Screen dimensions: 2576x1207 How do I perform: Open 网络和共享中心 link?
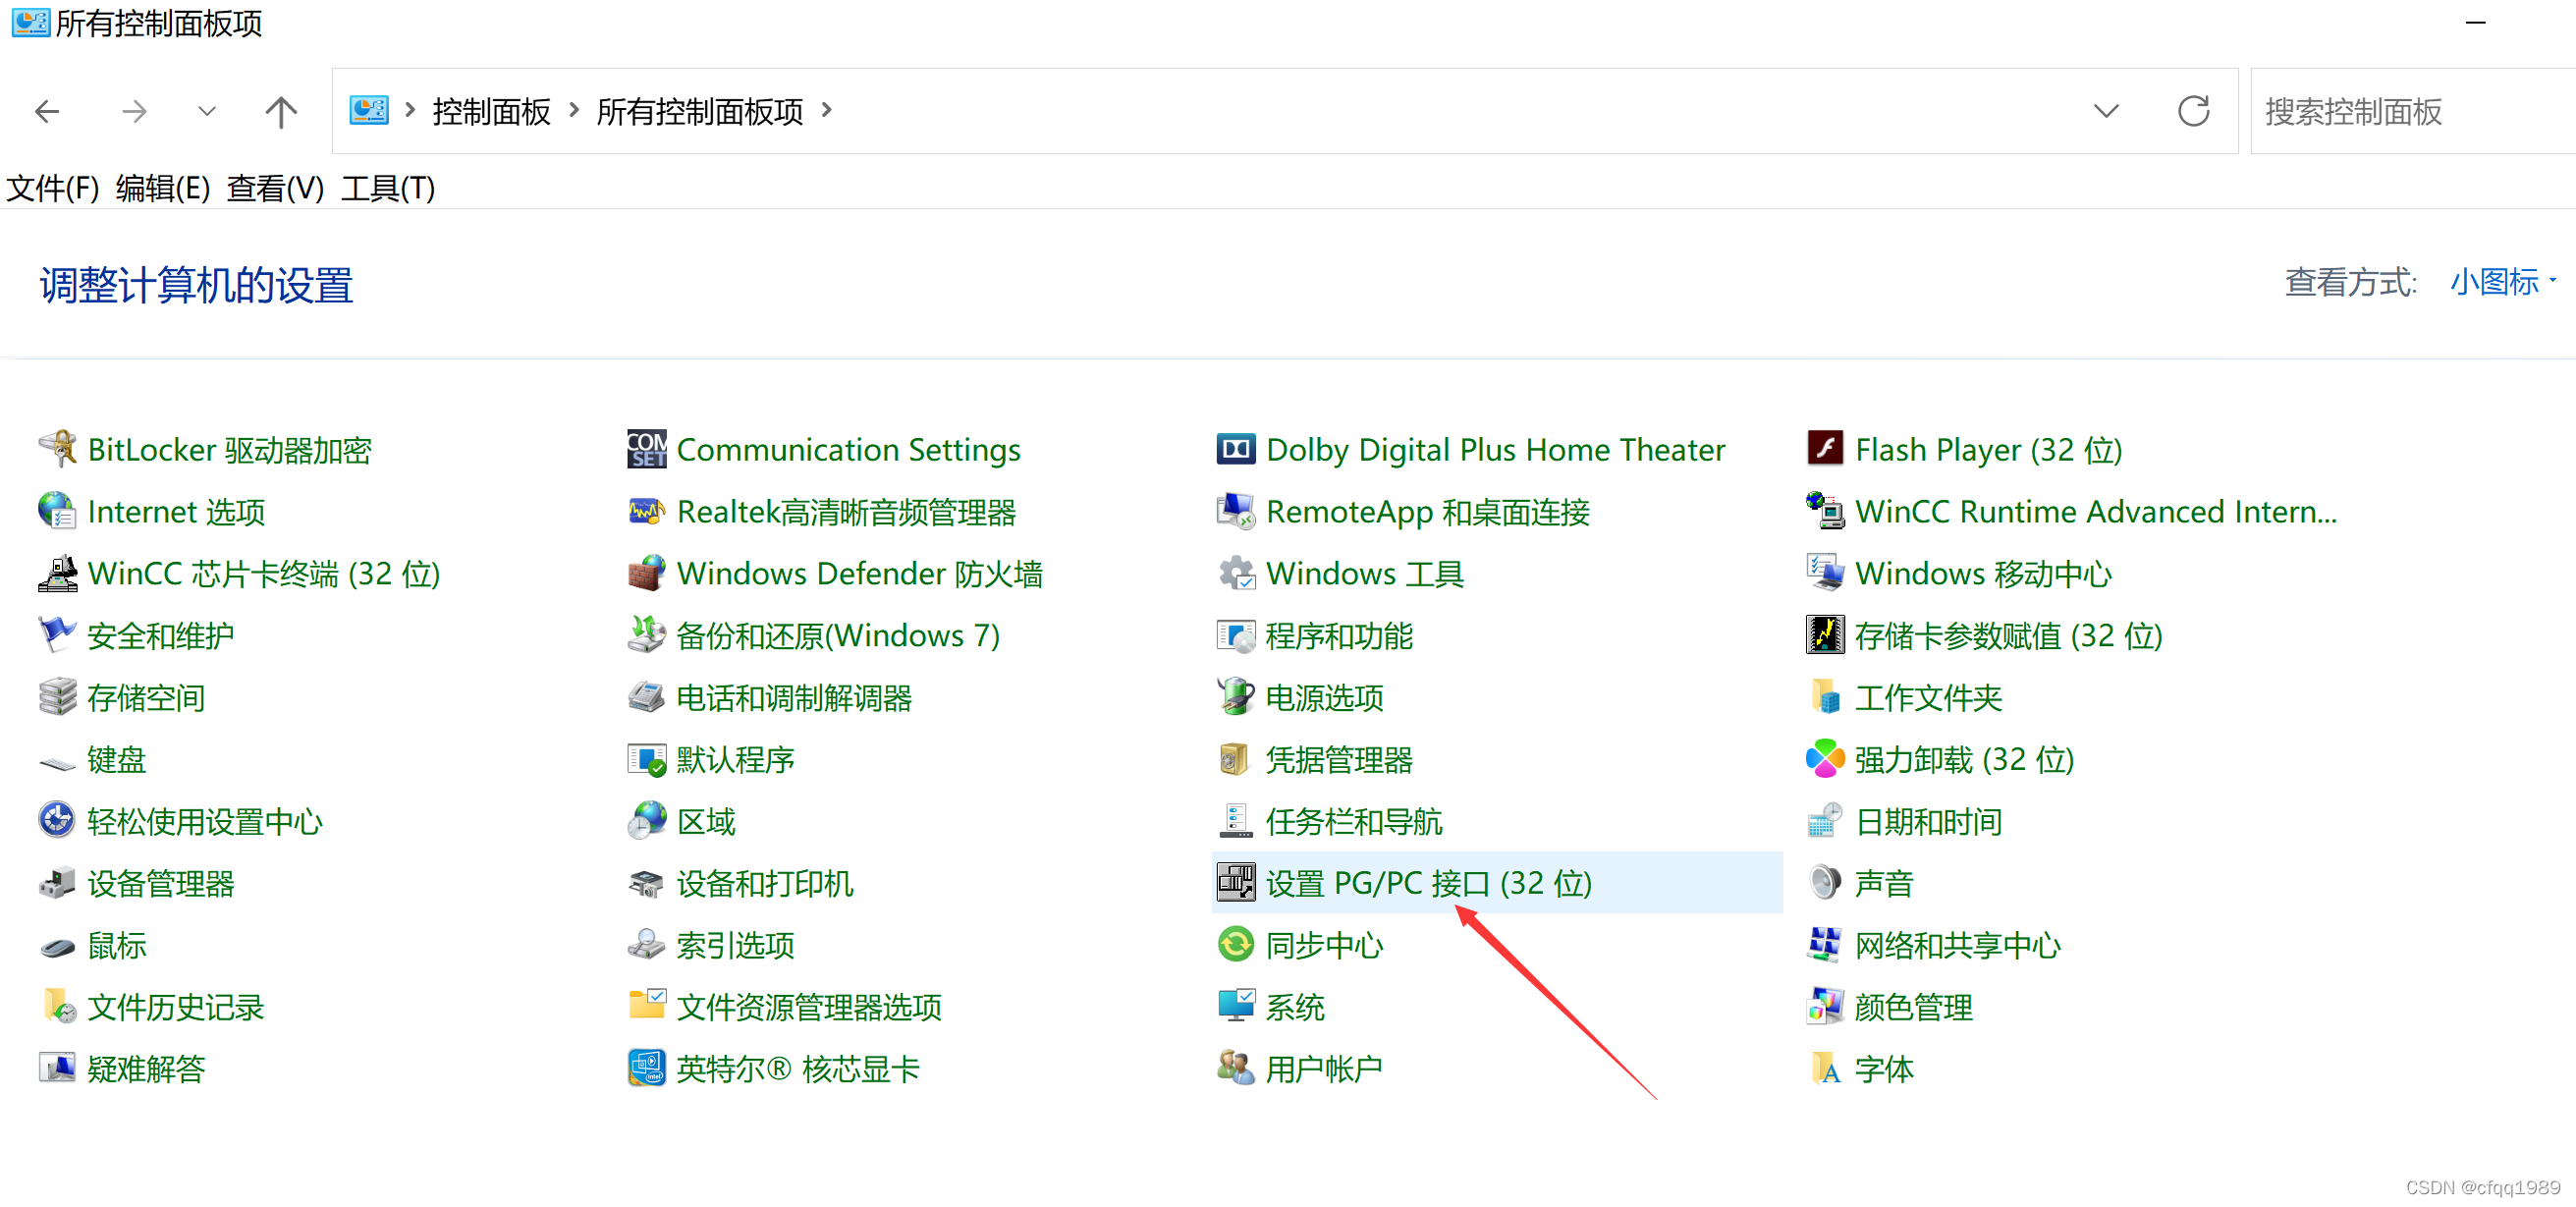[1957, 945]
